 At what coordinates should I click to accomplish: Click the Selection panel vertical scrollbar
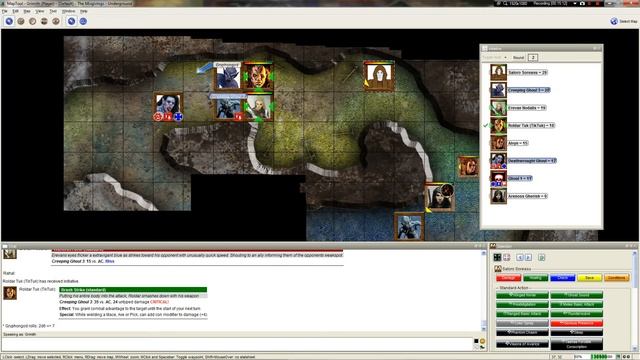[635, 300]
